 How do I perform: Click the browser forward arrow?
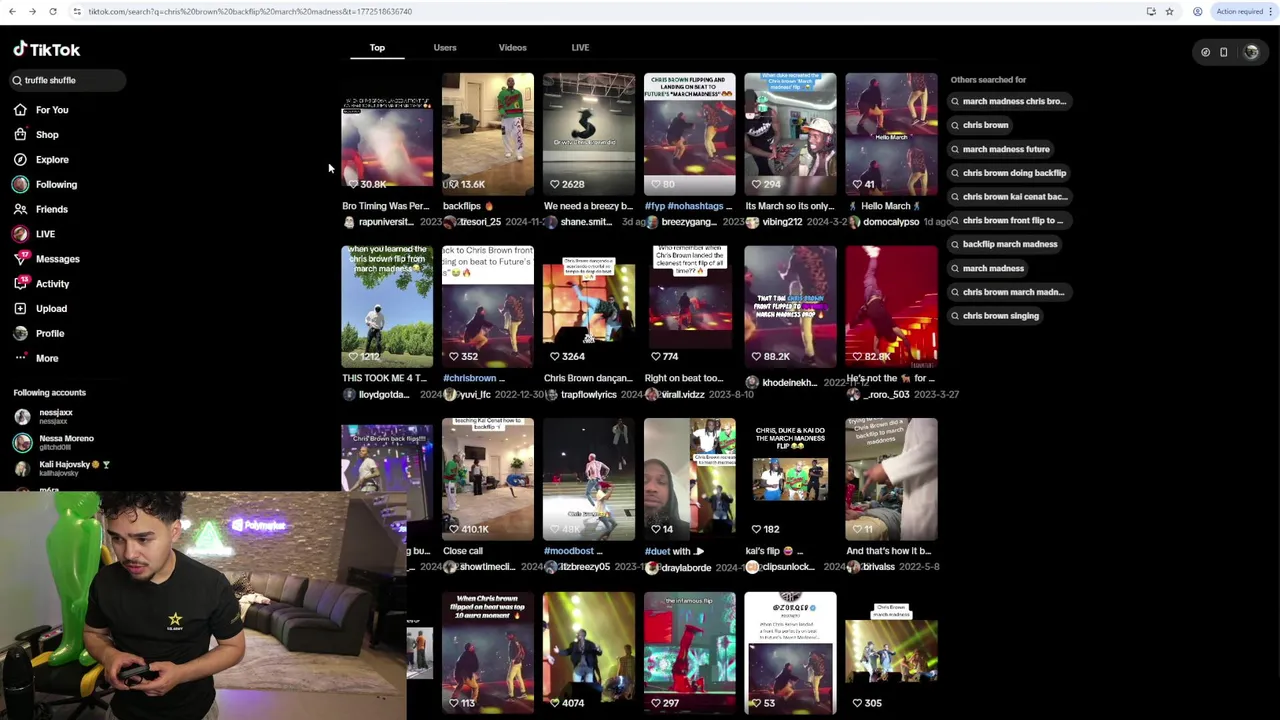(32, 11)
